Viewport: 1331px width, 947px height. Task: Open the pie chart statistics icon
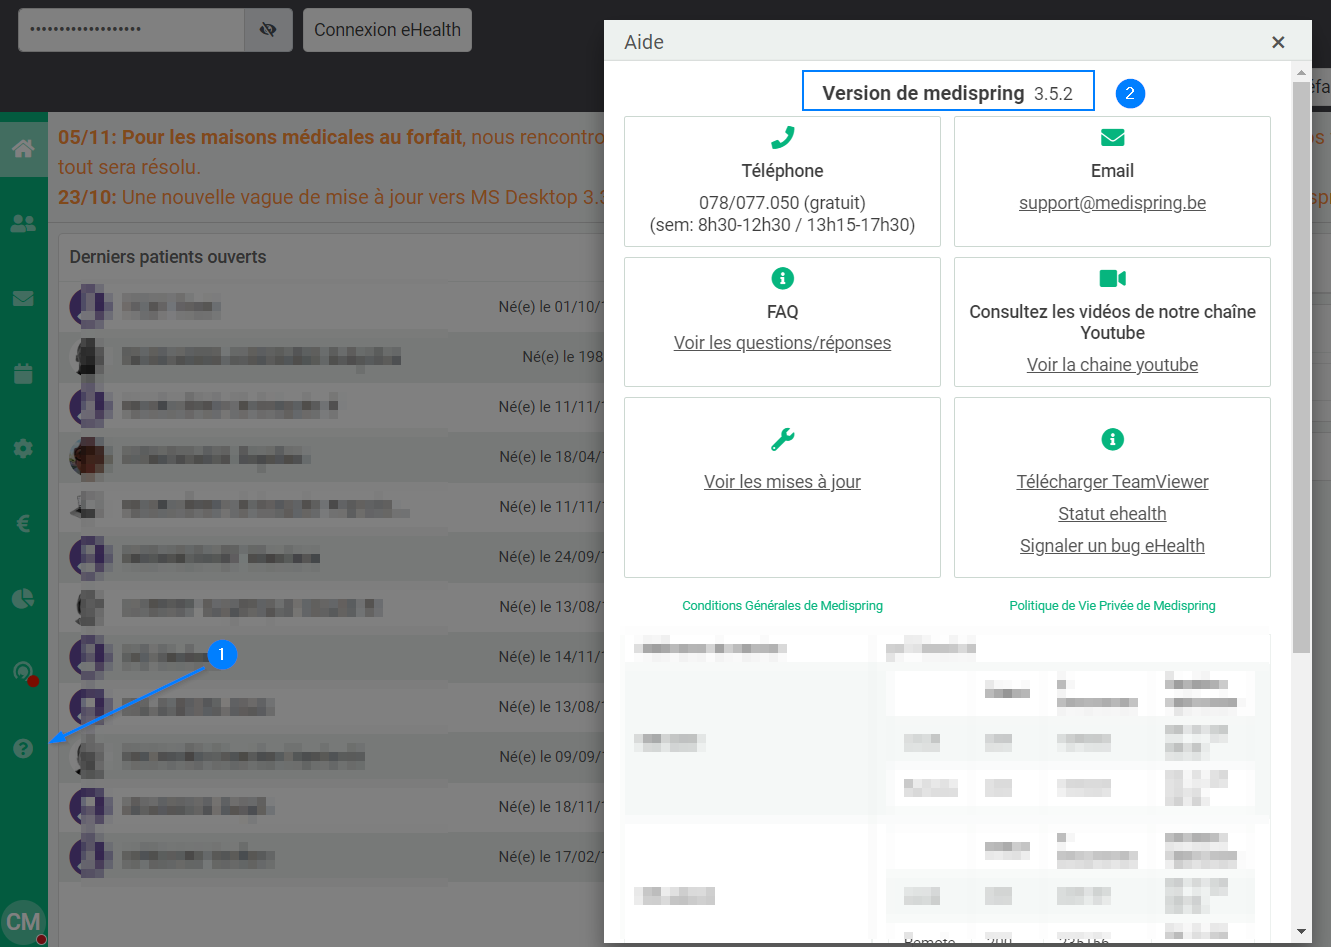tap(23, 598)
